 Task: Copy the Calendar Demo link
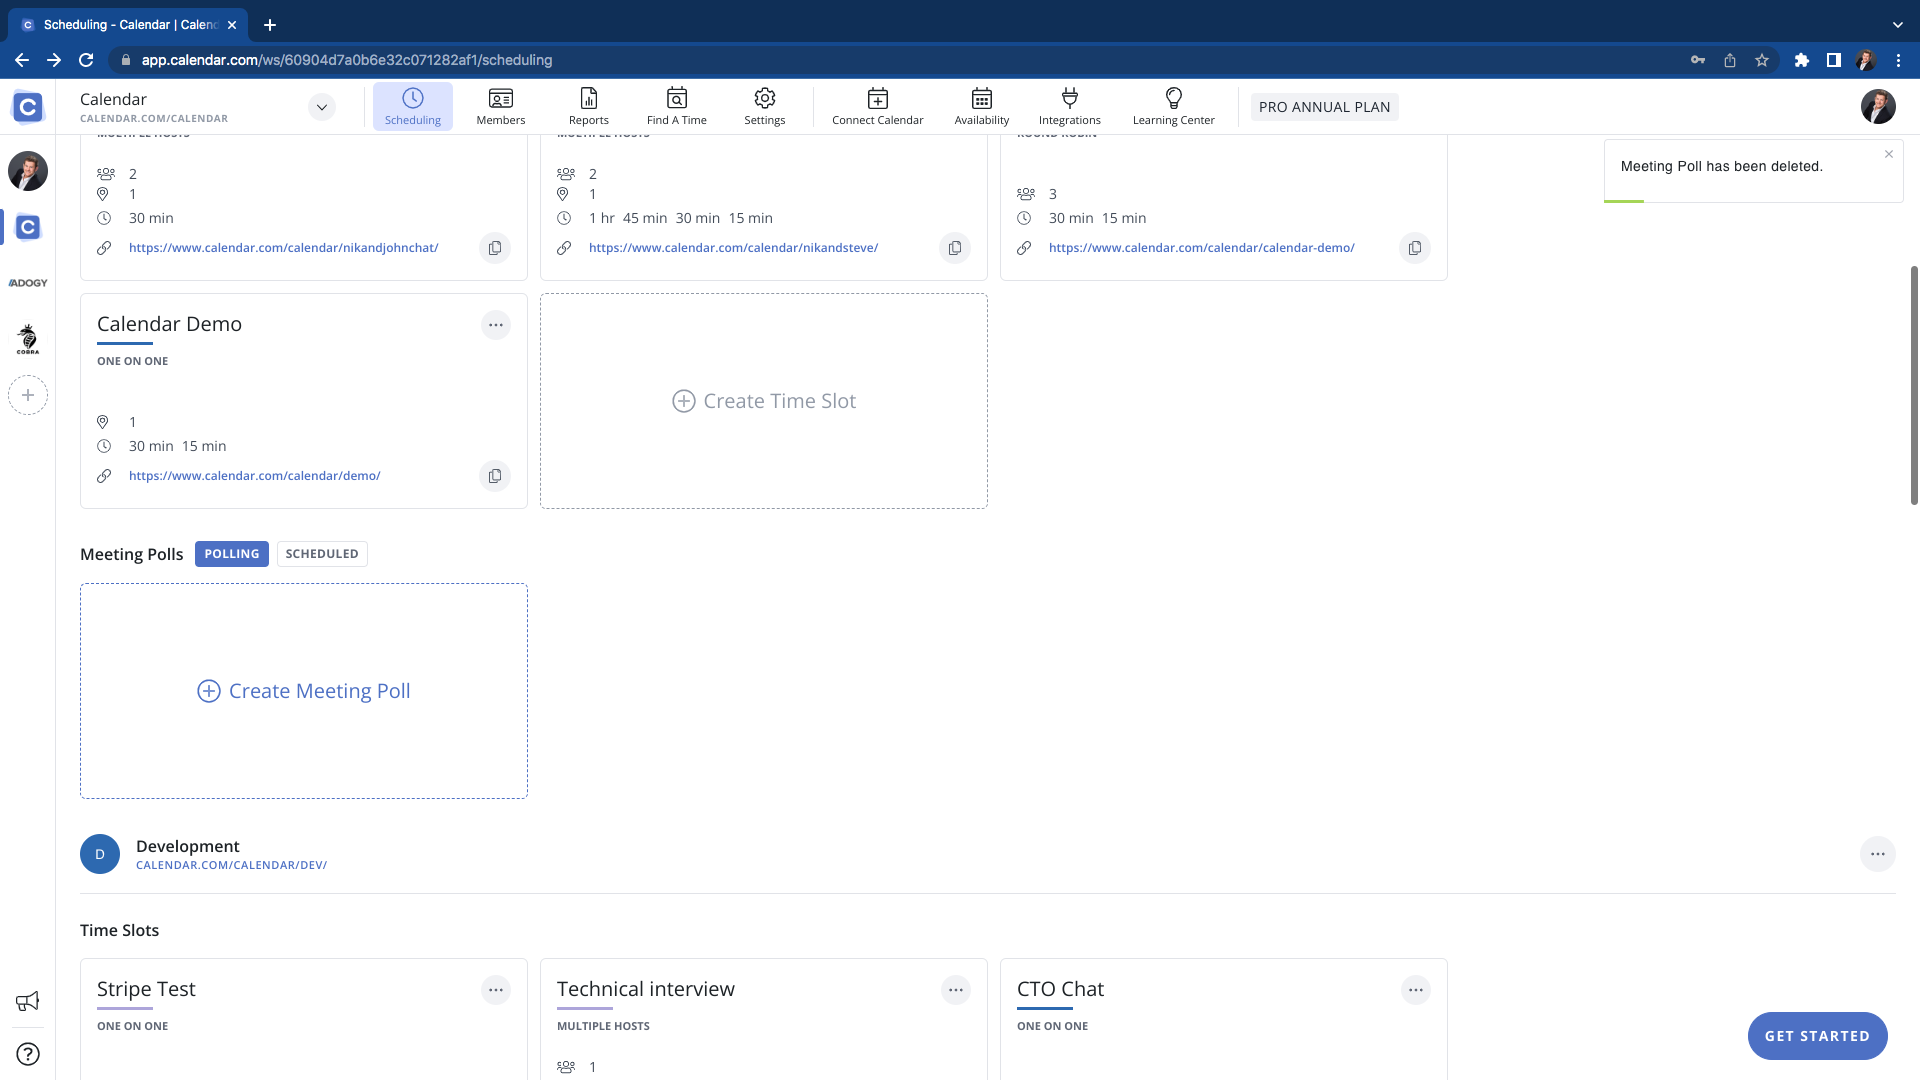[495, 476]
